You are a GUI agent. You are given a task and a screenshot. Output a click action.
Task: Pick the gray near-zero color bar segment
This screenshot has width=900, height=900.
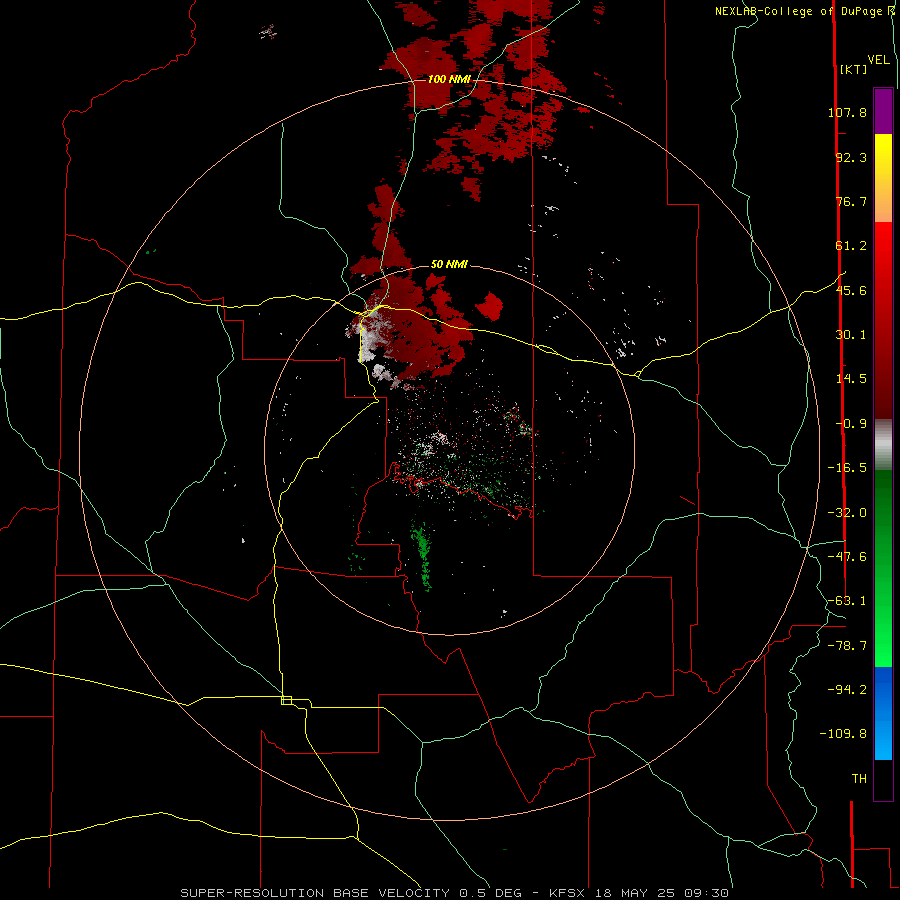pos(883,445)
